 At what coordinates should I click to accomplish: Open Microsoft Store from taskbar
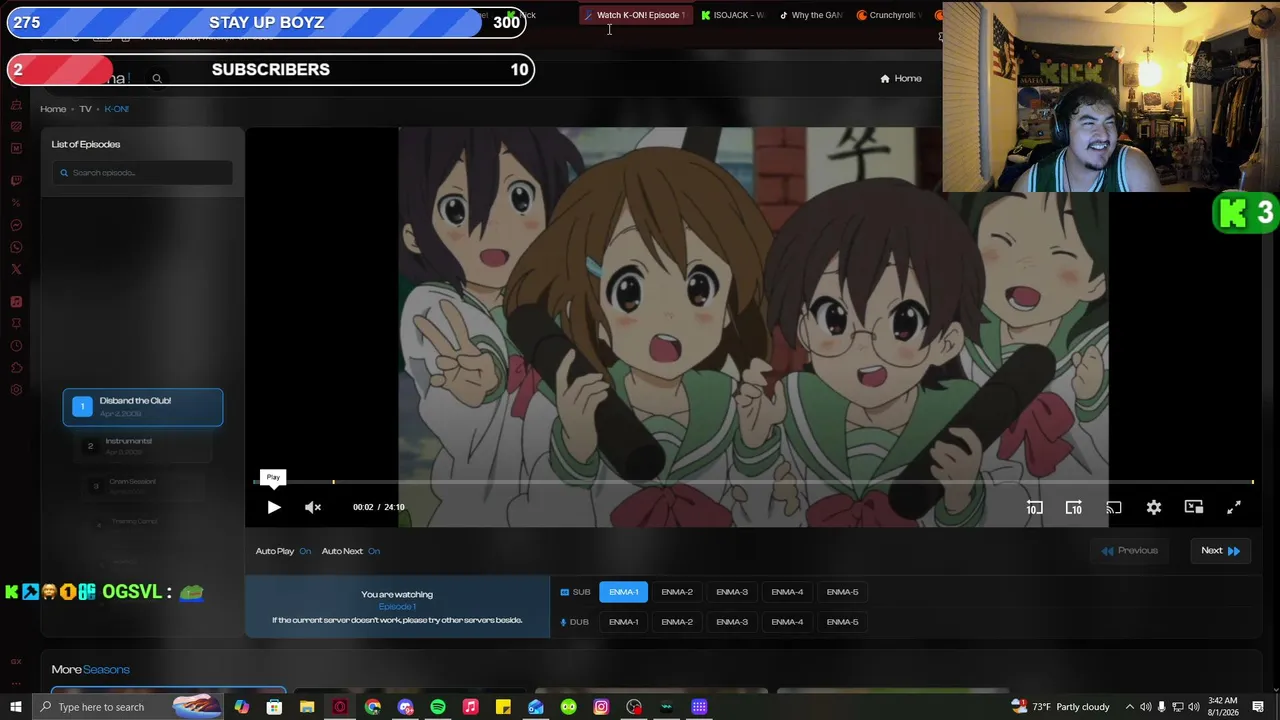point(274,707)
